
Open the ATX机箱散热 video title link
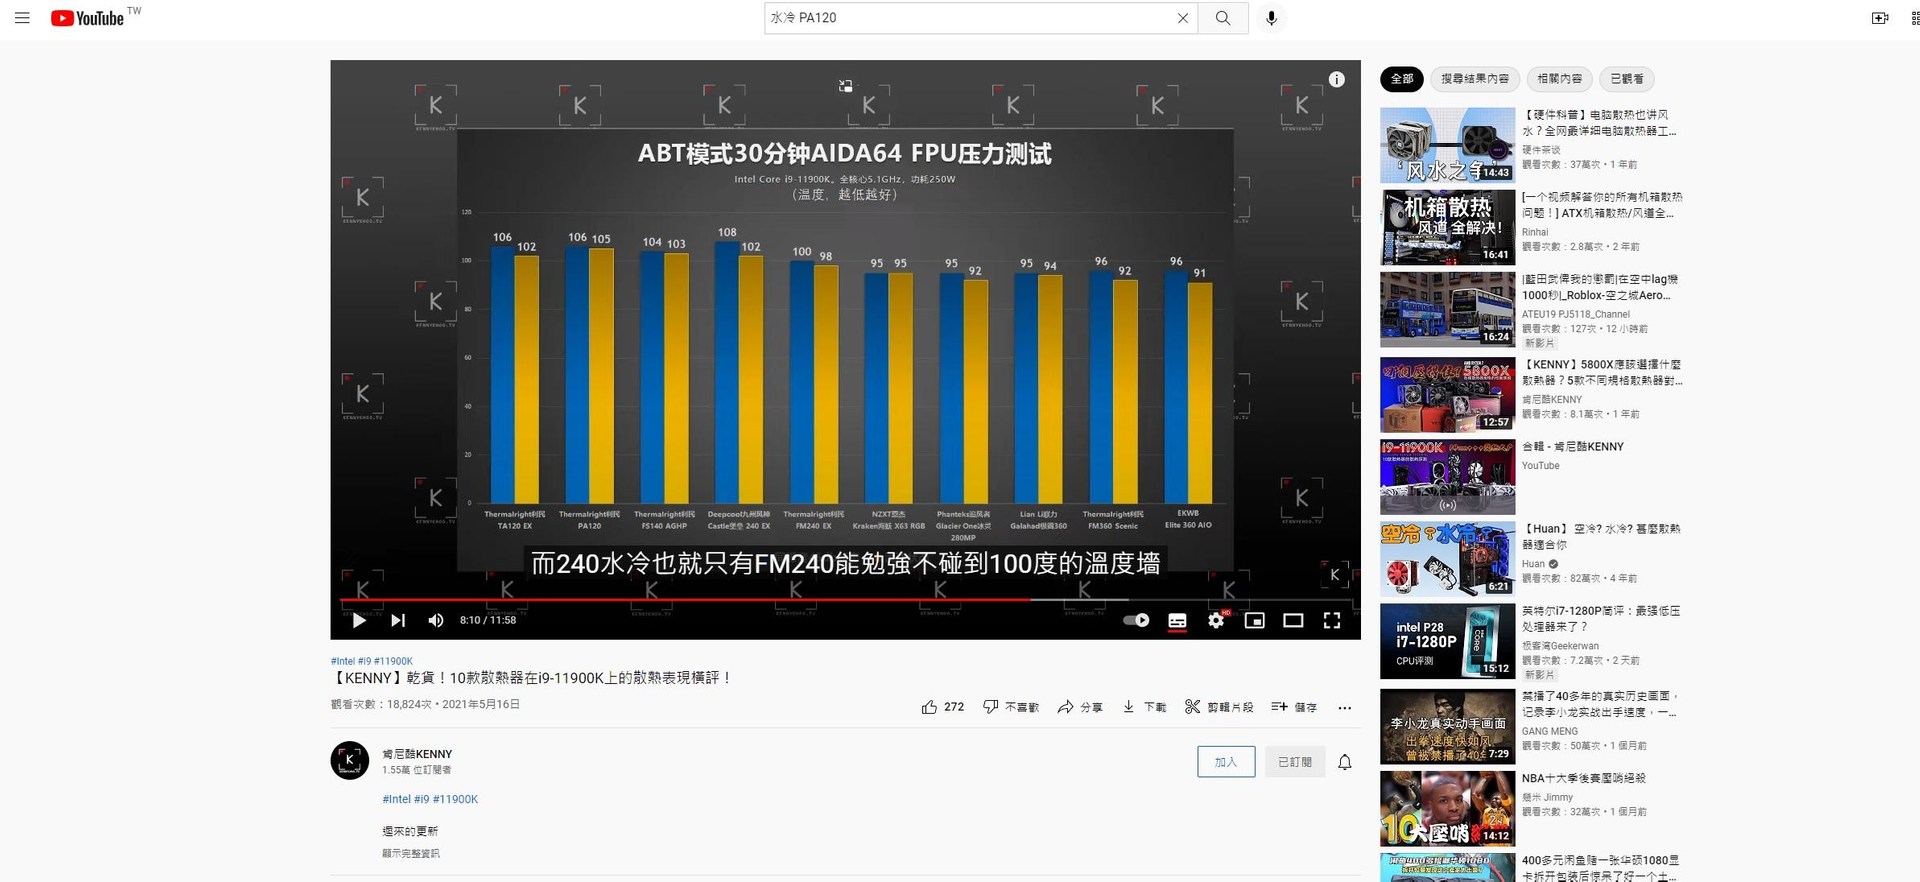[x=1602, y=205]
